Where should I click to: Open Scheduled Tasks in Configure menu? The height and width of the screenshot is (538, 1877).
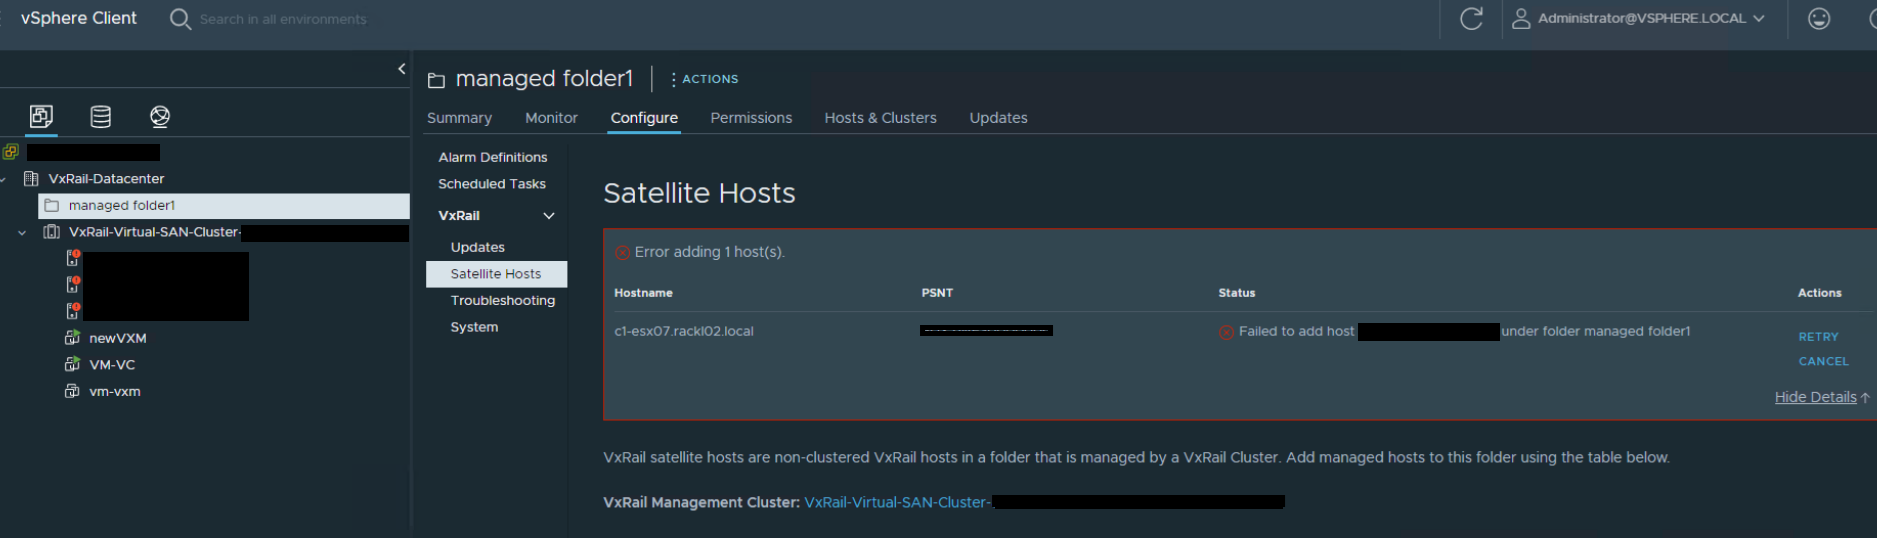492,184
